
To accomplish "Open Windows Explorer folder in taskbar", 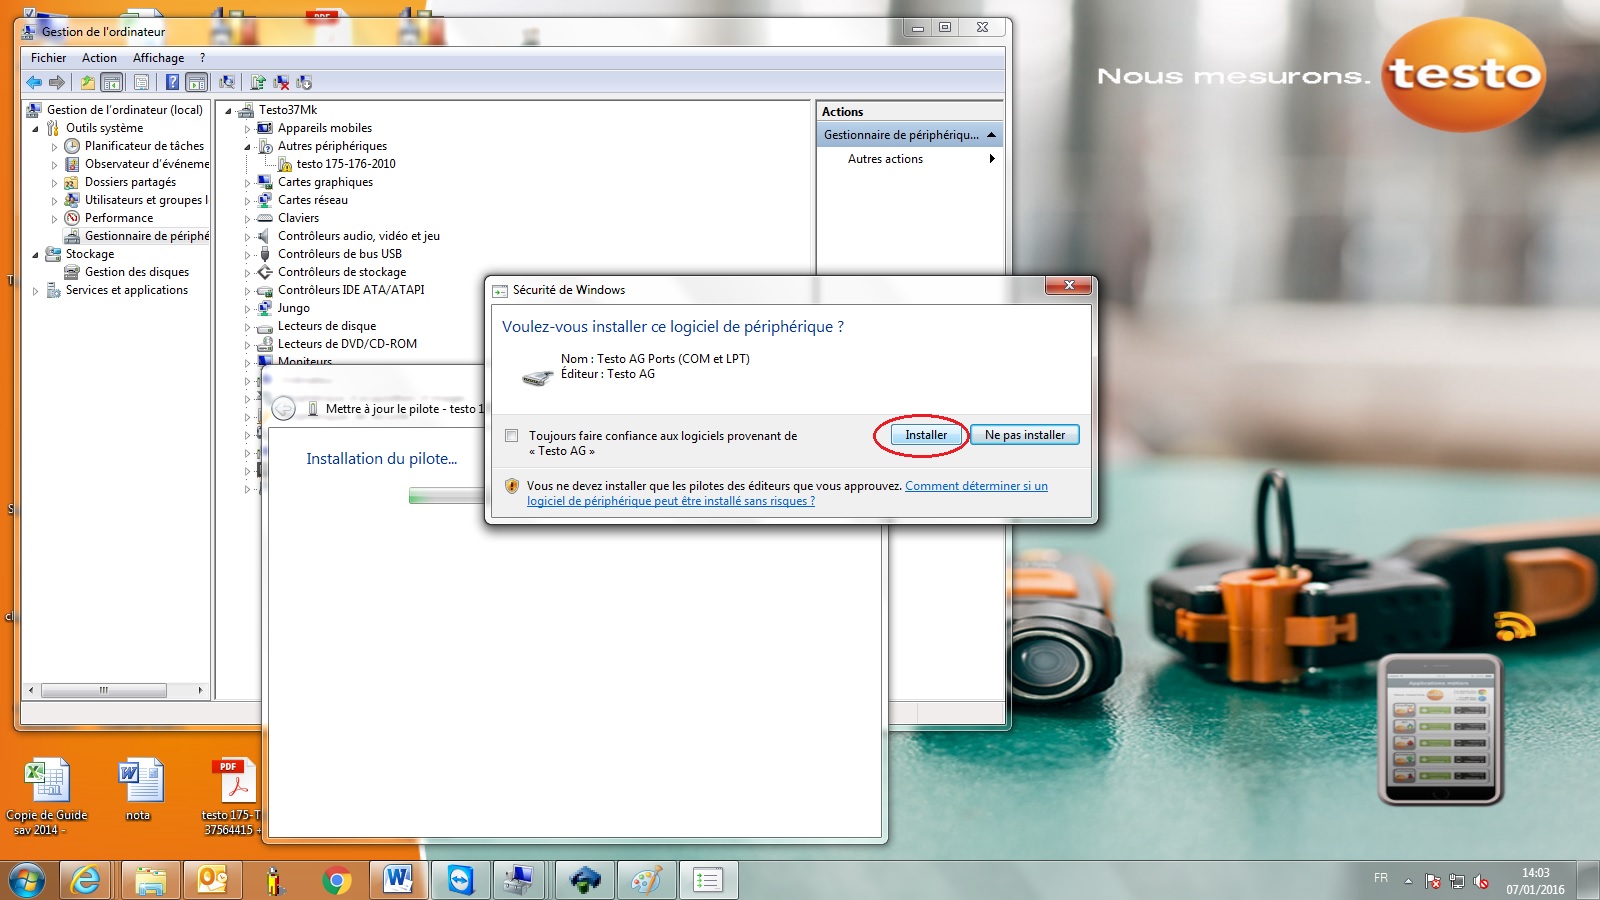I will [150, 881].
